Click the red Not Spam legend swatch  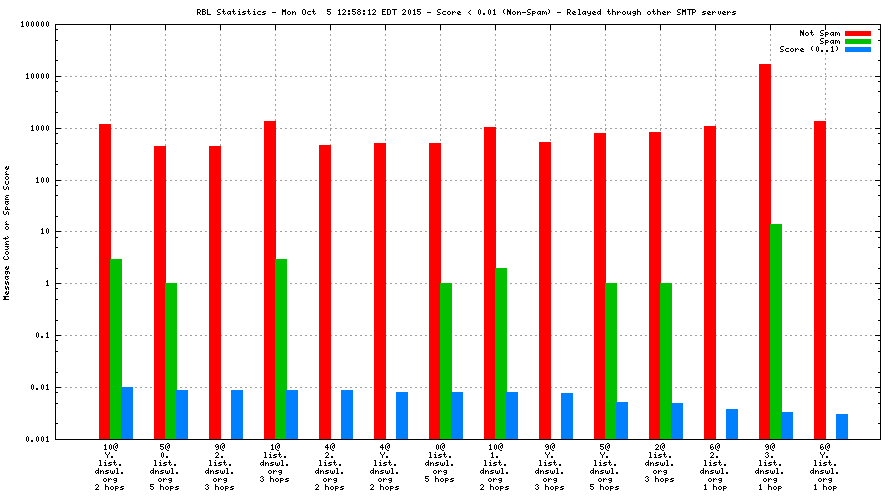(858, 33)
